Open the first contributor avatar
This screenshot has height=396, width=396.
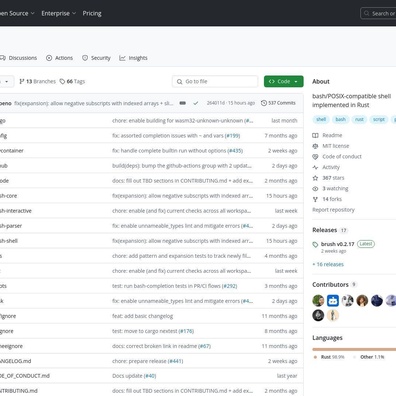click(318, 301)
